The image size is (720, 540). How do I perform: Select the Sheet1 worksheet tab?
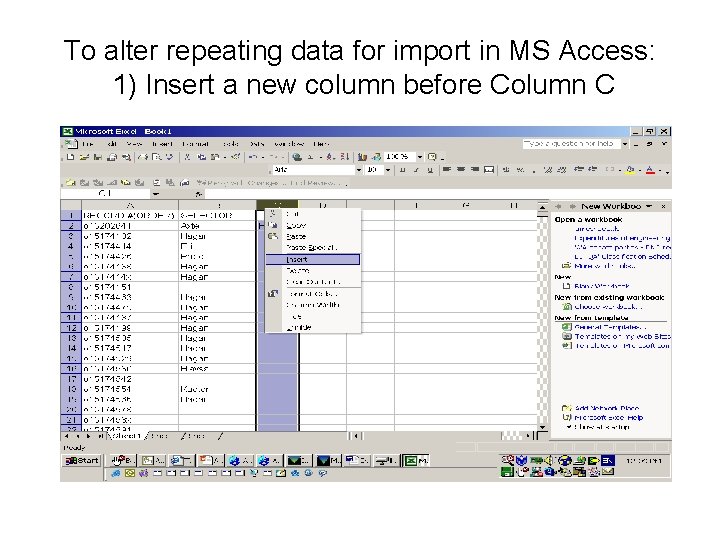pyautogui.click(x=126, y=436)
